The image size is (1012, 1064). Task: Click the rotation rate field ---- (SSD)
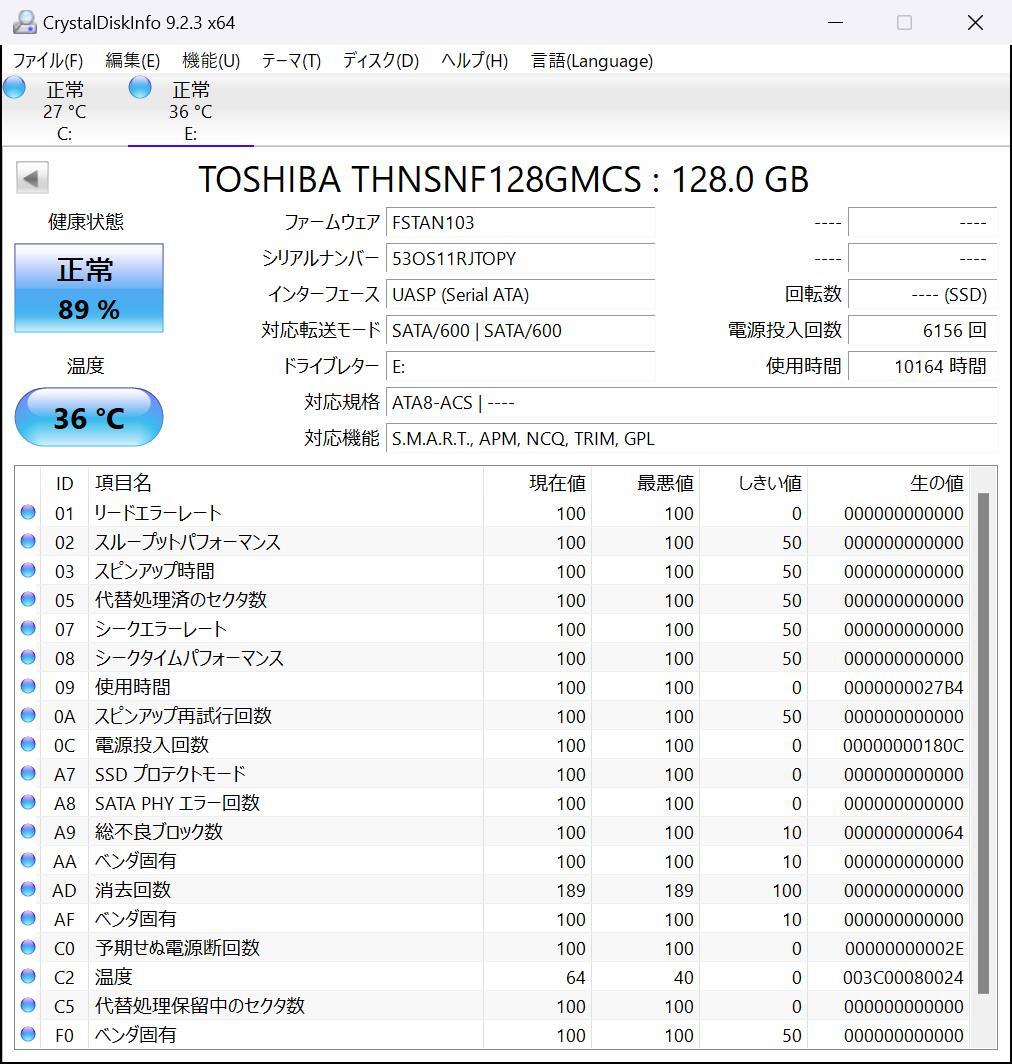click(922, 294)
